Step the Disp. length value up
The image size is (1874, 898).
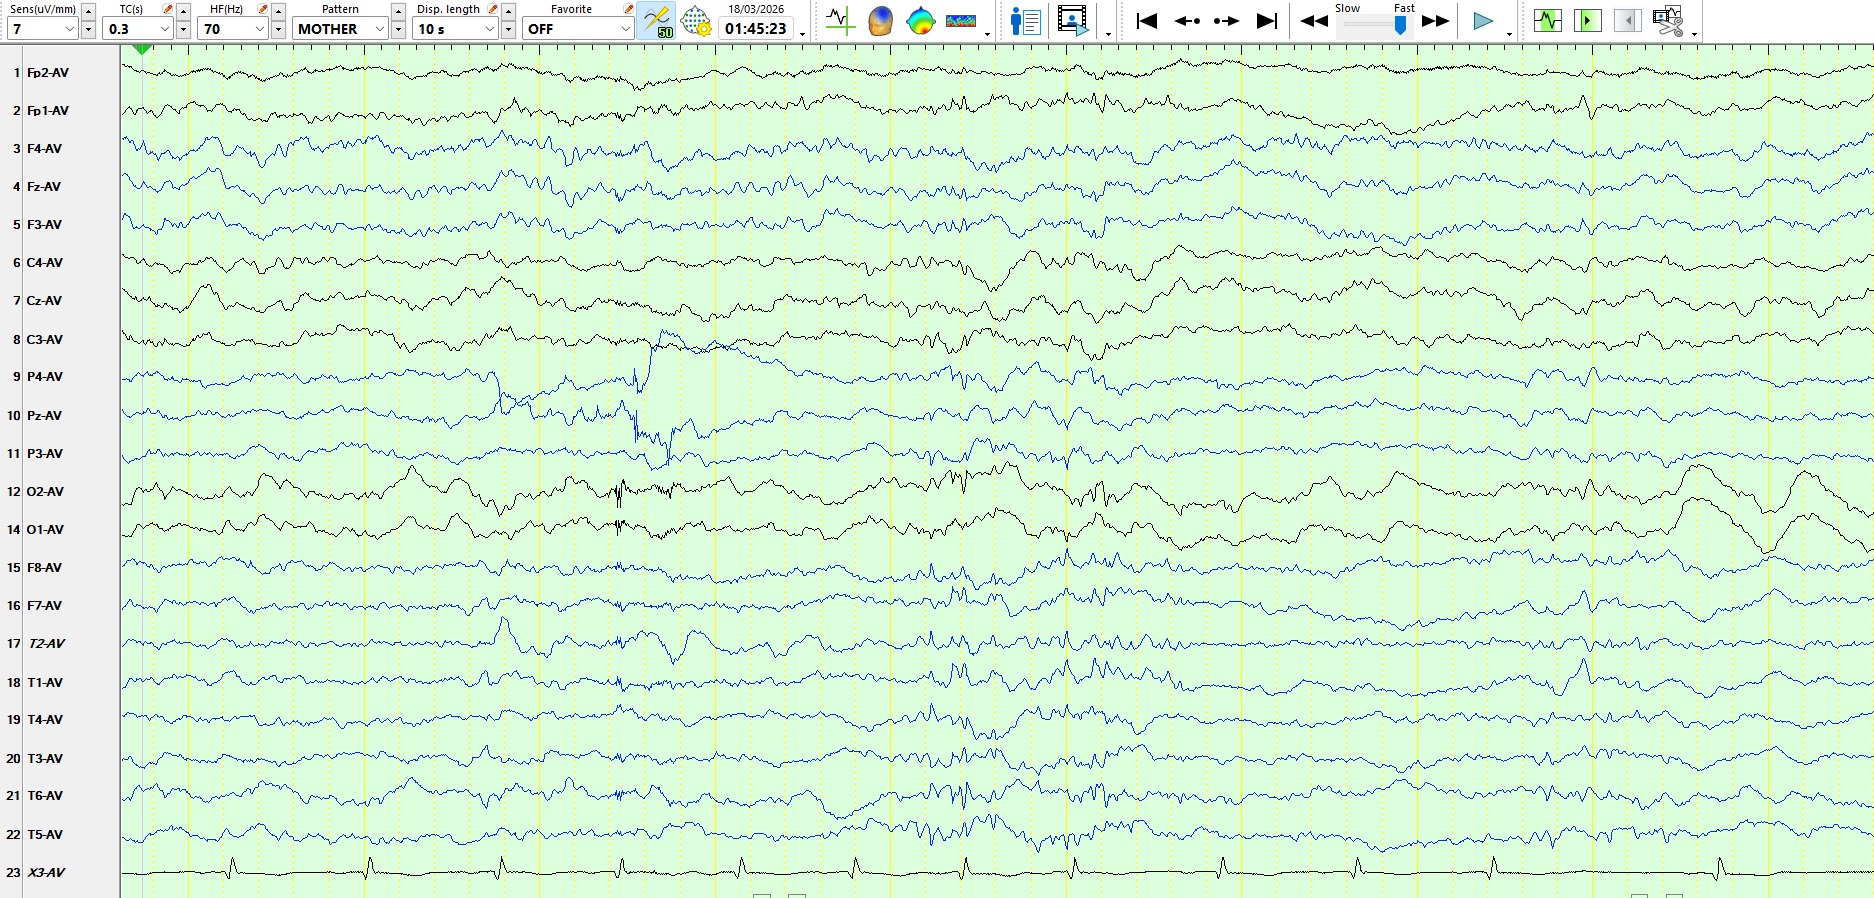click(x=508, y=11)
